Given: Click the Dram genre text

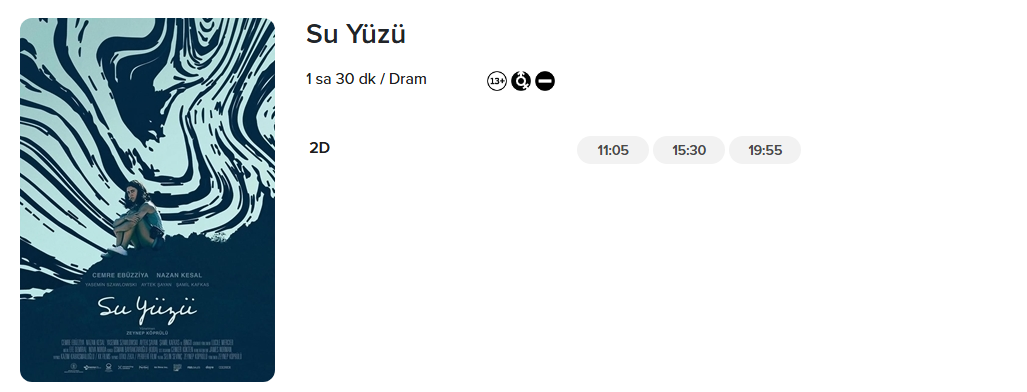Looking at the screenshot, I should (x=407, y=79).
